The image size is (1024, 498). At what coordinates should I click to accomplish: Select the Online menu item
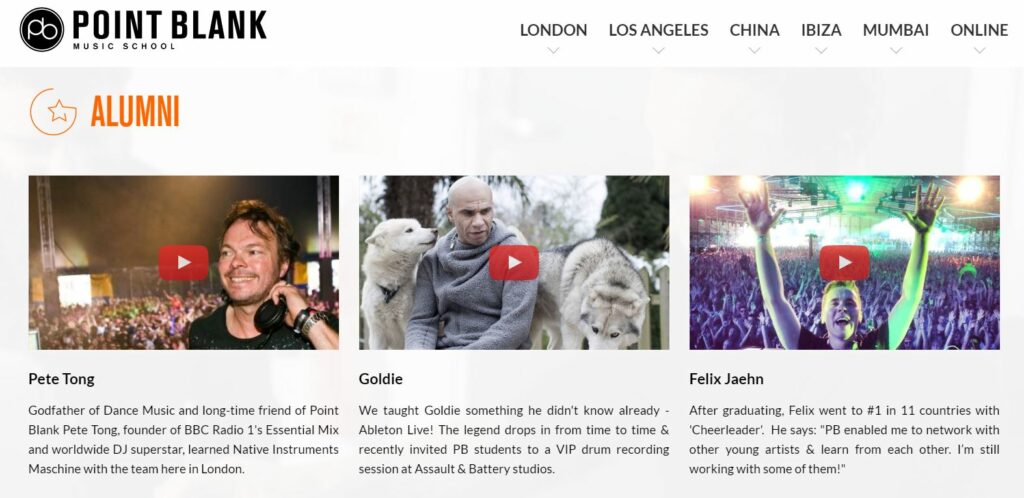tap(979, 30)
